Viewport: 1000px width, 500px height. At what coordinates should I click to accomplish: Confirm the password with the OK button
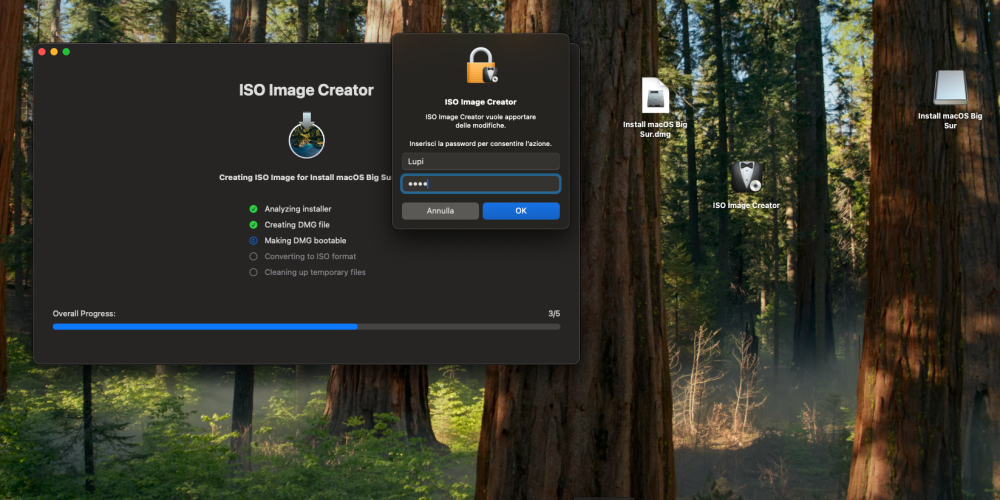tap(521, 211)
